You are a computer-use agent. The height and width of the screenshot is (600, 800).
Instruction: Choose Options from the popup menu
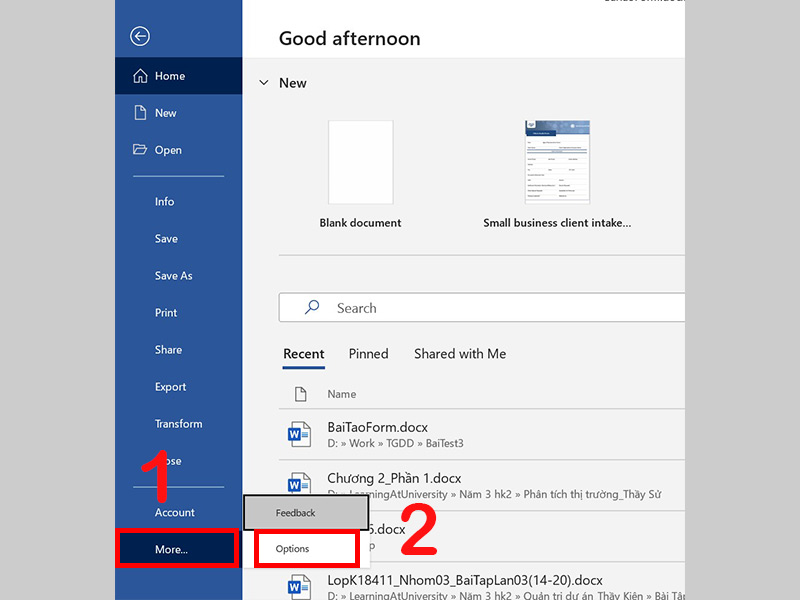[306, 548]
